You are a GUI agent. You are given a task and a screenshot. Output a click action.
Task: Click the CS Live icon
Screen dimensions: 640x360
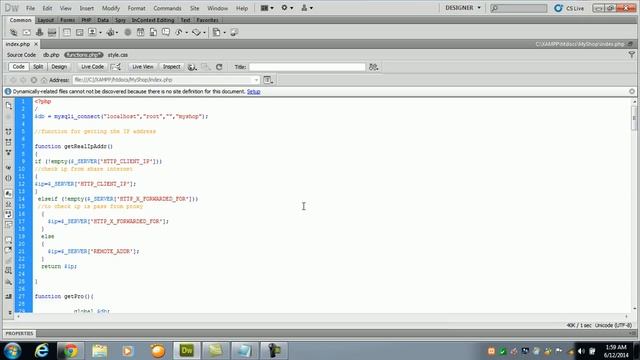[x=558, y=8]
